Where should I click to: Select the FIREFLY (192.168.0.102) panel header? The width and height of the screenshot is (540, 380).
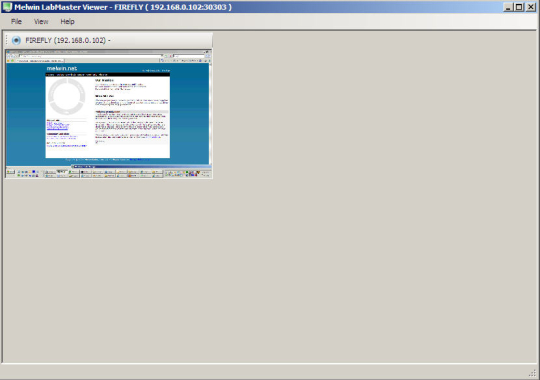[108, 40]
